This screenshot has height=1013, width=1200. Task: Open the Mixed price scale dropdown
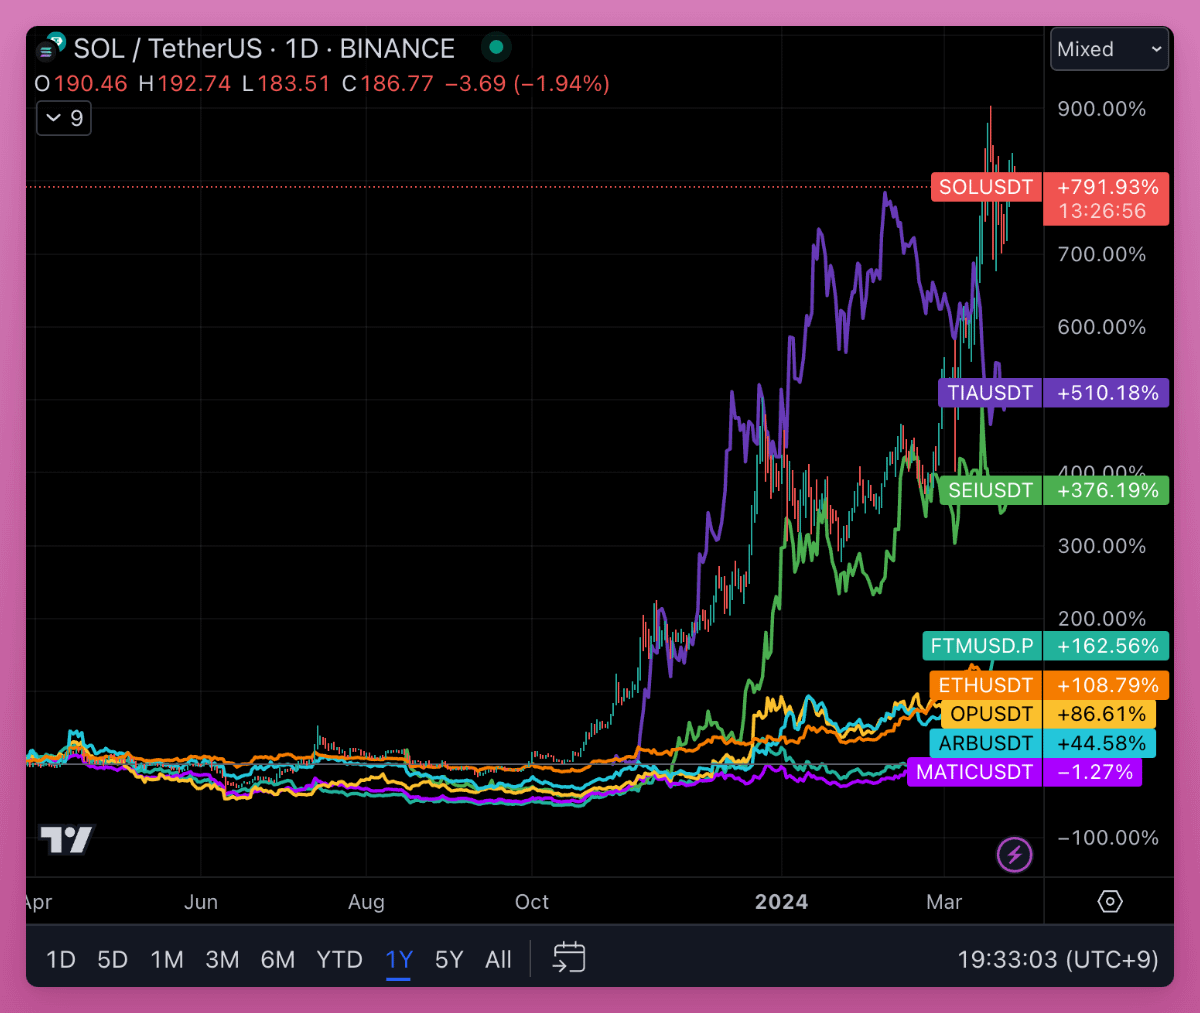(x=1108, y=48)
